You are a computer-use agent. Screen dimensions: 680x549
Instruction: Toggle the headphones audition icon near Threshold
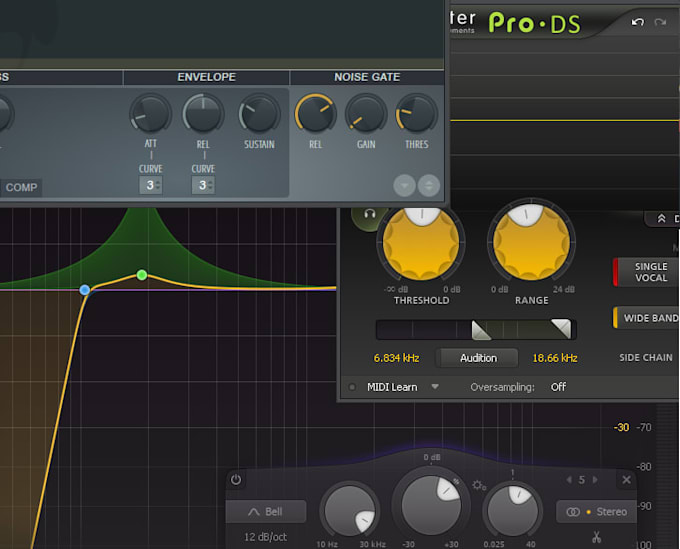369,214
